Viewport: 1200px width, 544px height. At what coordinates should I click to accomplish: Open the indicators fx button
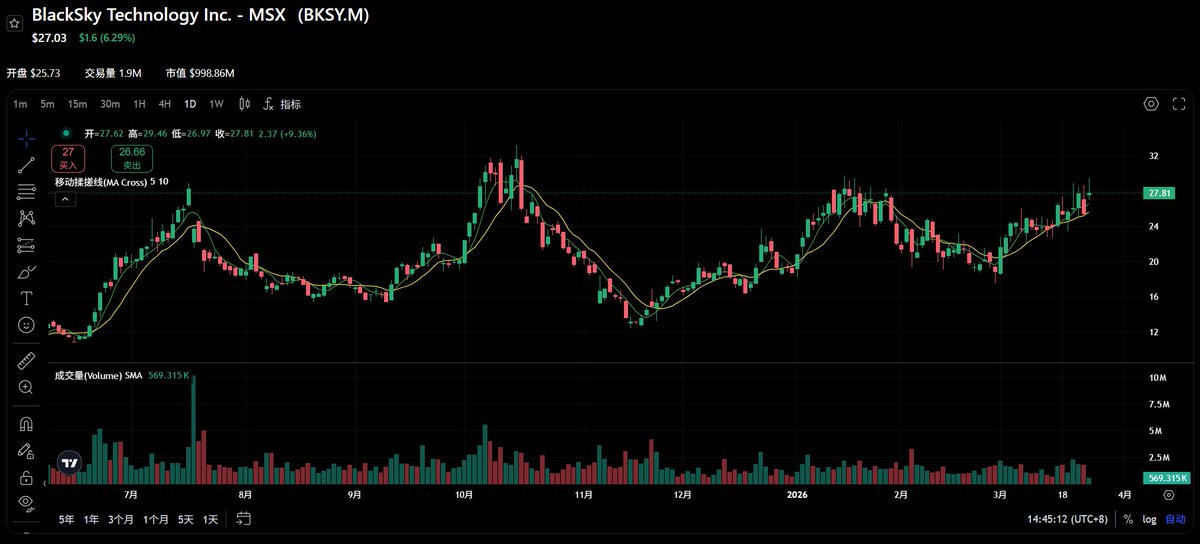[x=282, y=104]
